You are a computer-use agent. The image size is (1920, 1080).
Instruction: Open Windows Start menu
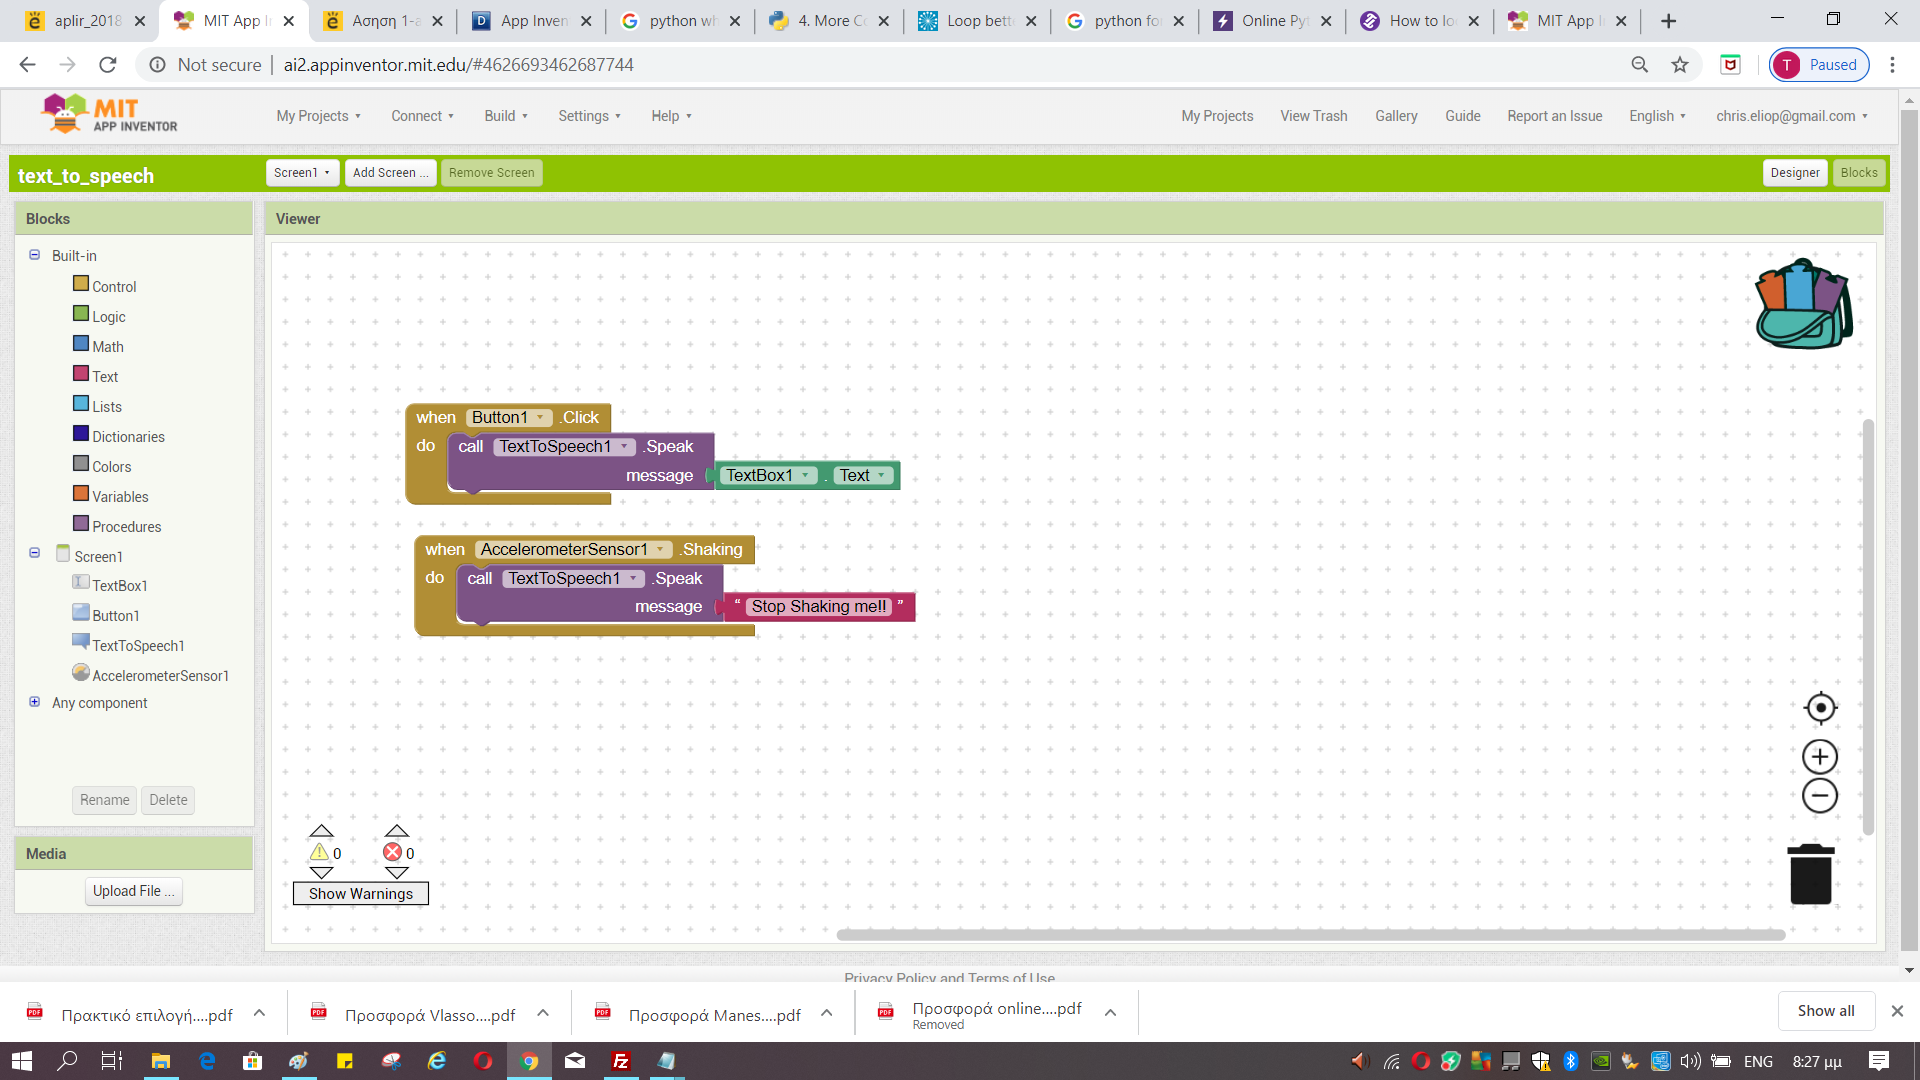(21, 1061)
